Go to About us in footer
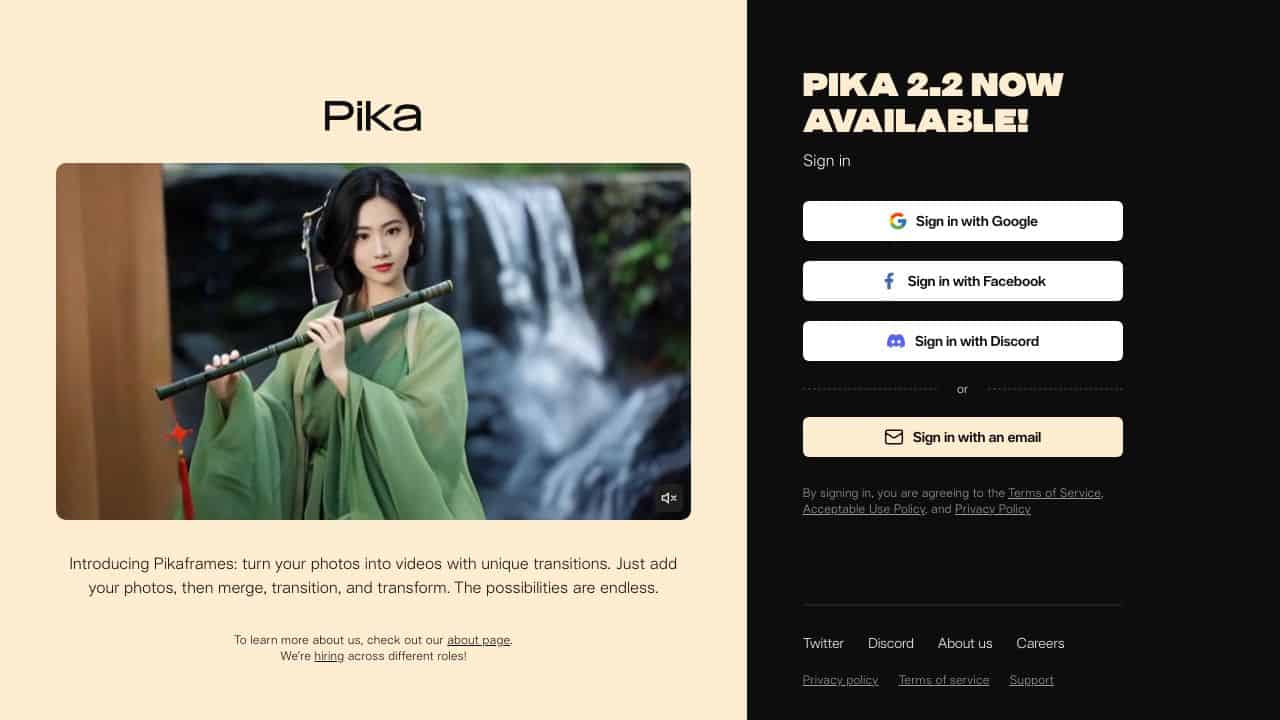1280x720 pixels. coord(965,643)
